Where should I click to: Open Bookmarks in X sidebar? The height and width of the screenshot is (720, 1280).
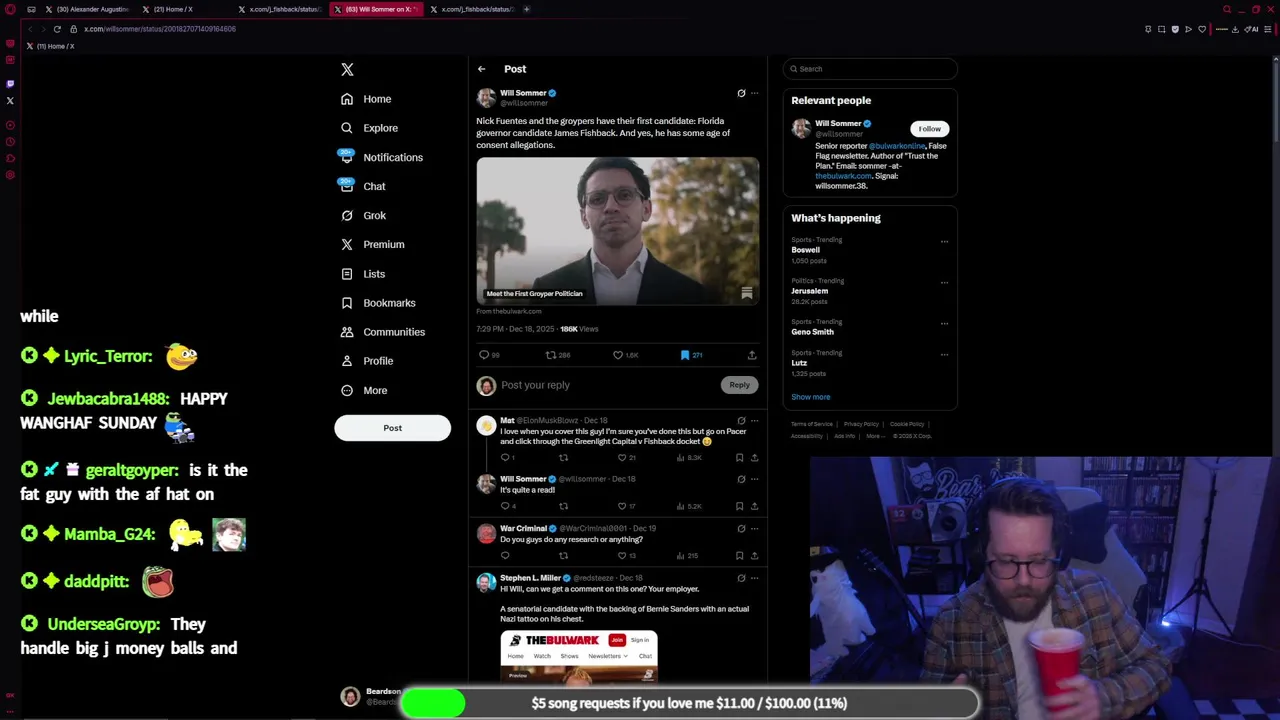point(377,303)
